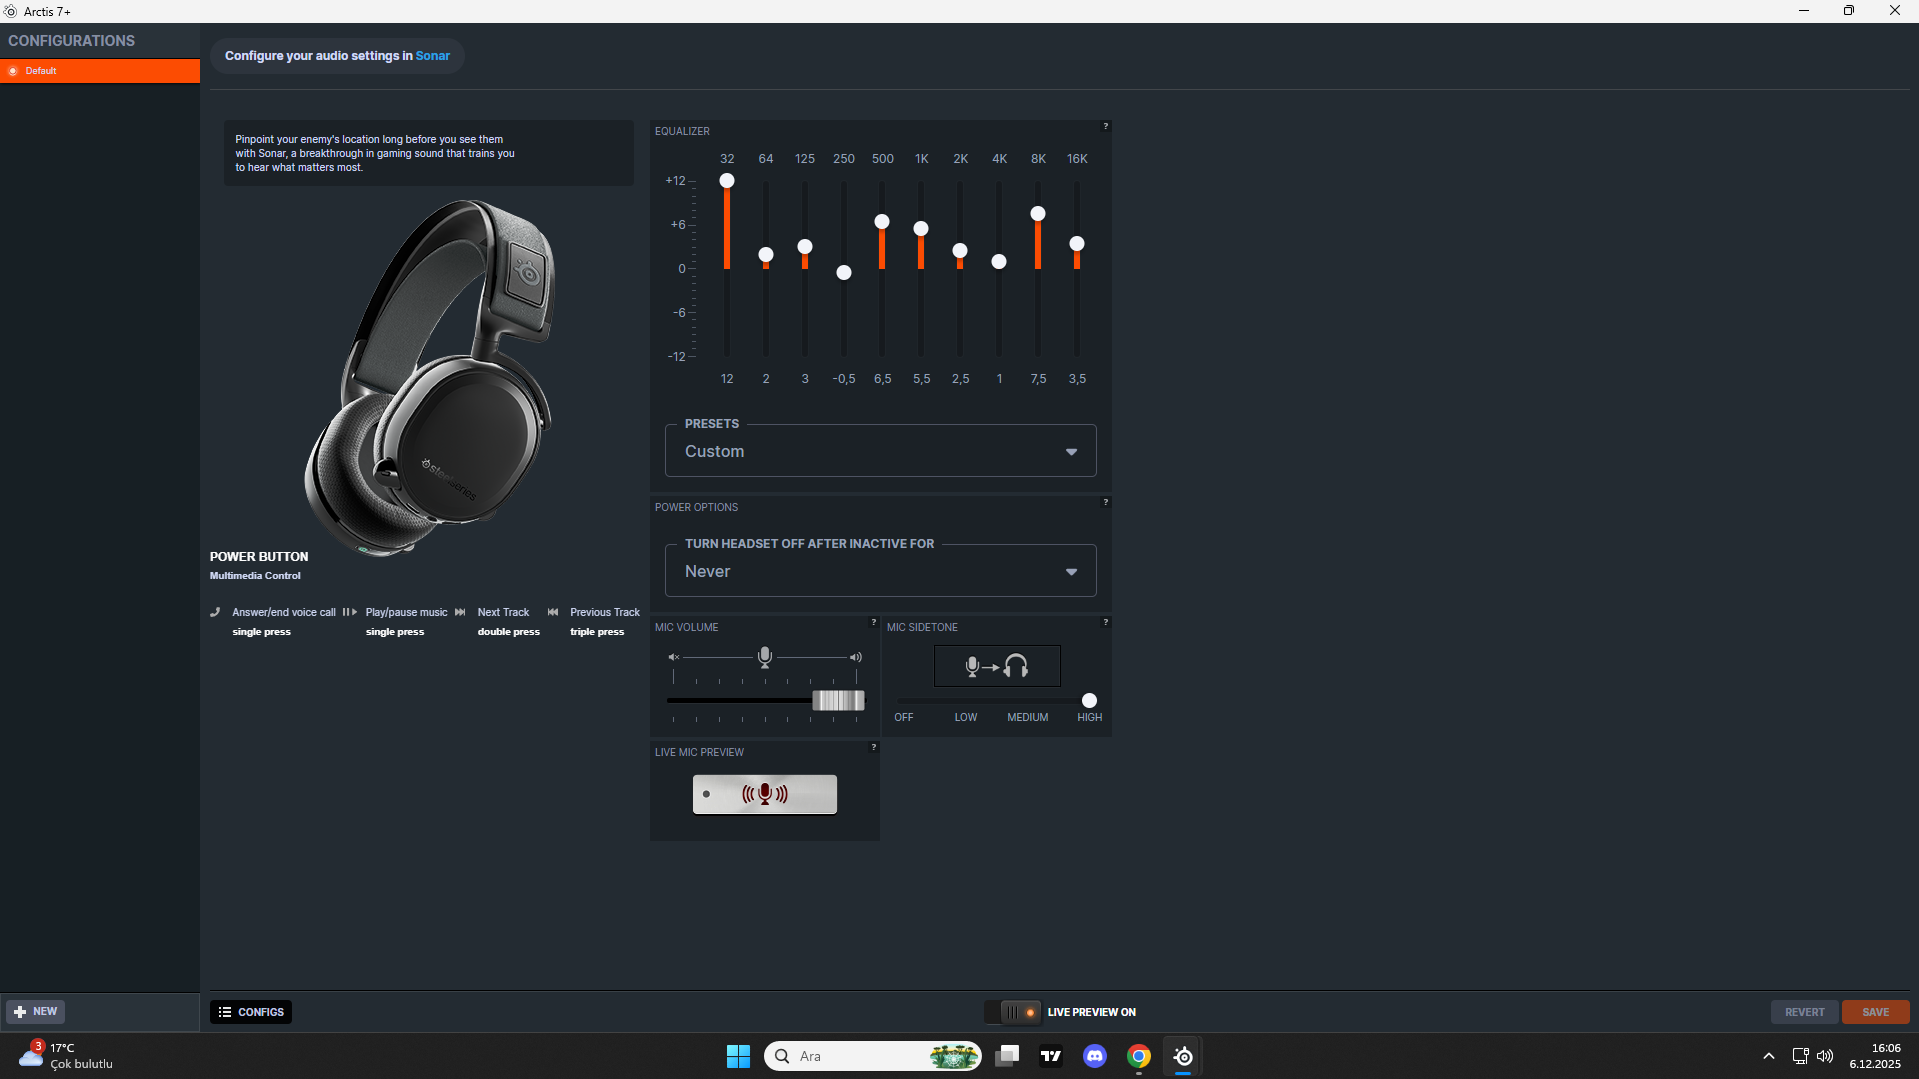
Task: Click the mic volume slider handle
Action: [x=838, y=700]
